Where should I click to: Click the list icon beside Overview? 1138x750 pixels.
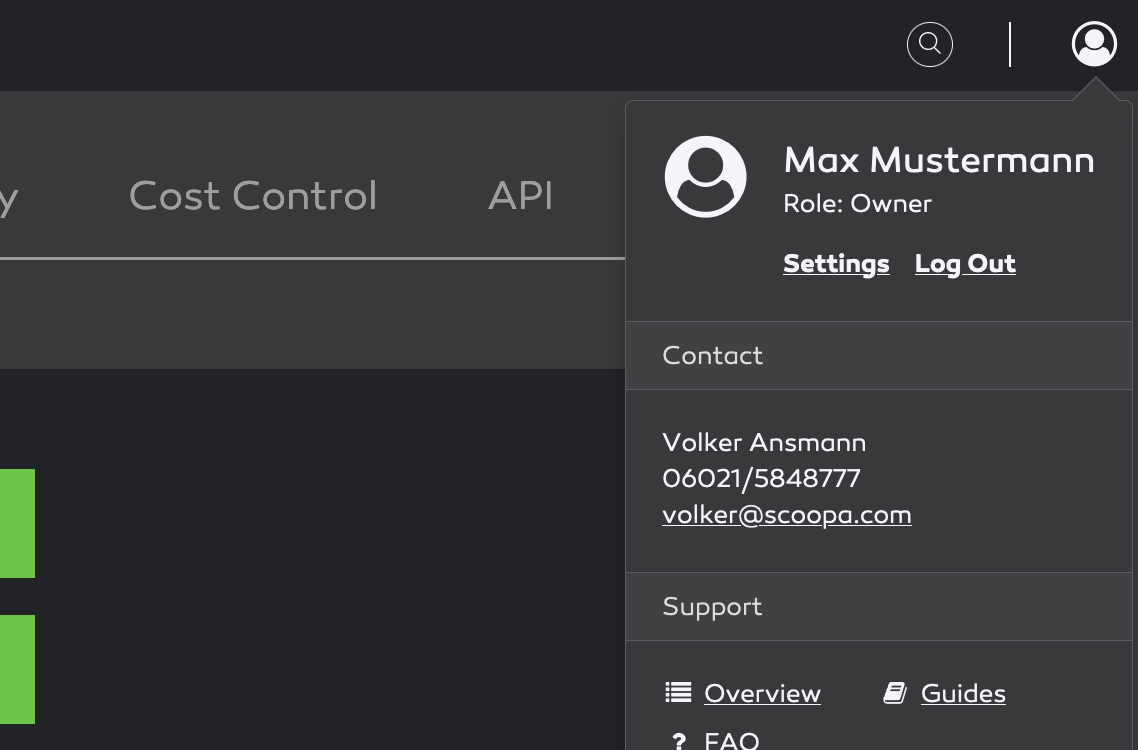pos(678,693)
